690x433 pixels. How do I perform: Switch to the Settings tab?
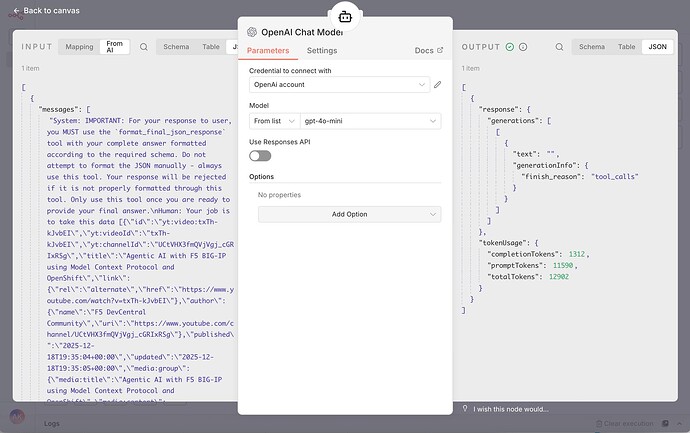(x=322, y=50)
